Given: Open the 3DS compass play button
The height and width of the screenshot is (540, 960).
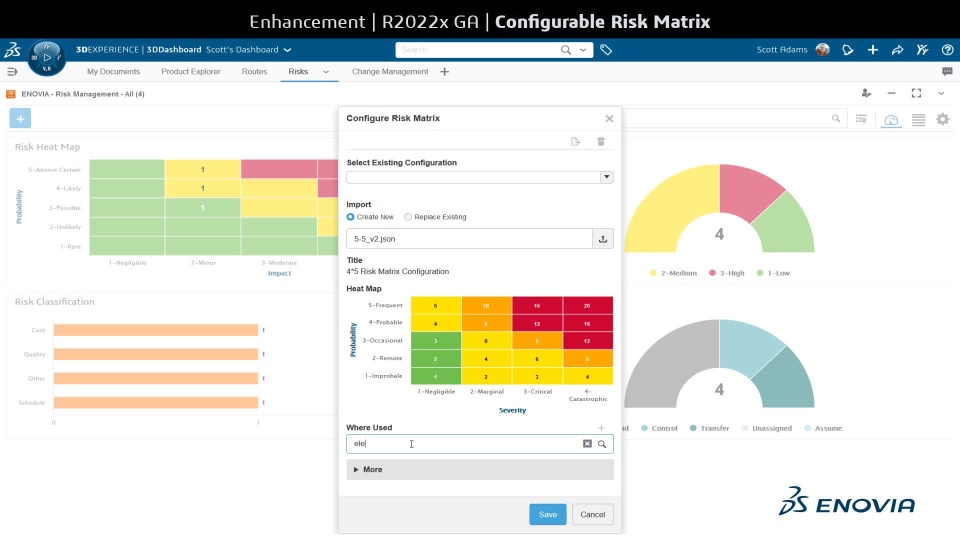Looking at the screenshot, I should 47,58.
